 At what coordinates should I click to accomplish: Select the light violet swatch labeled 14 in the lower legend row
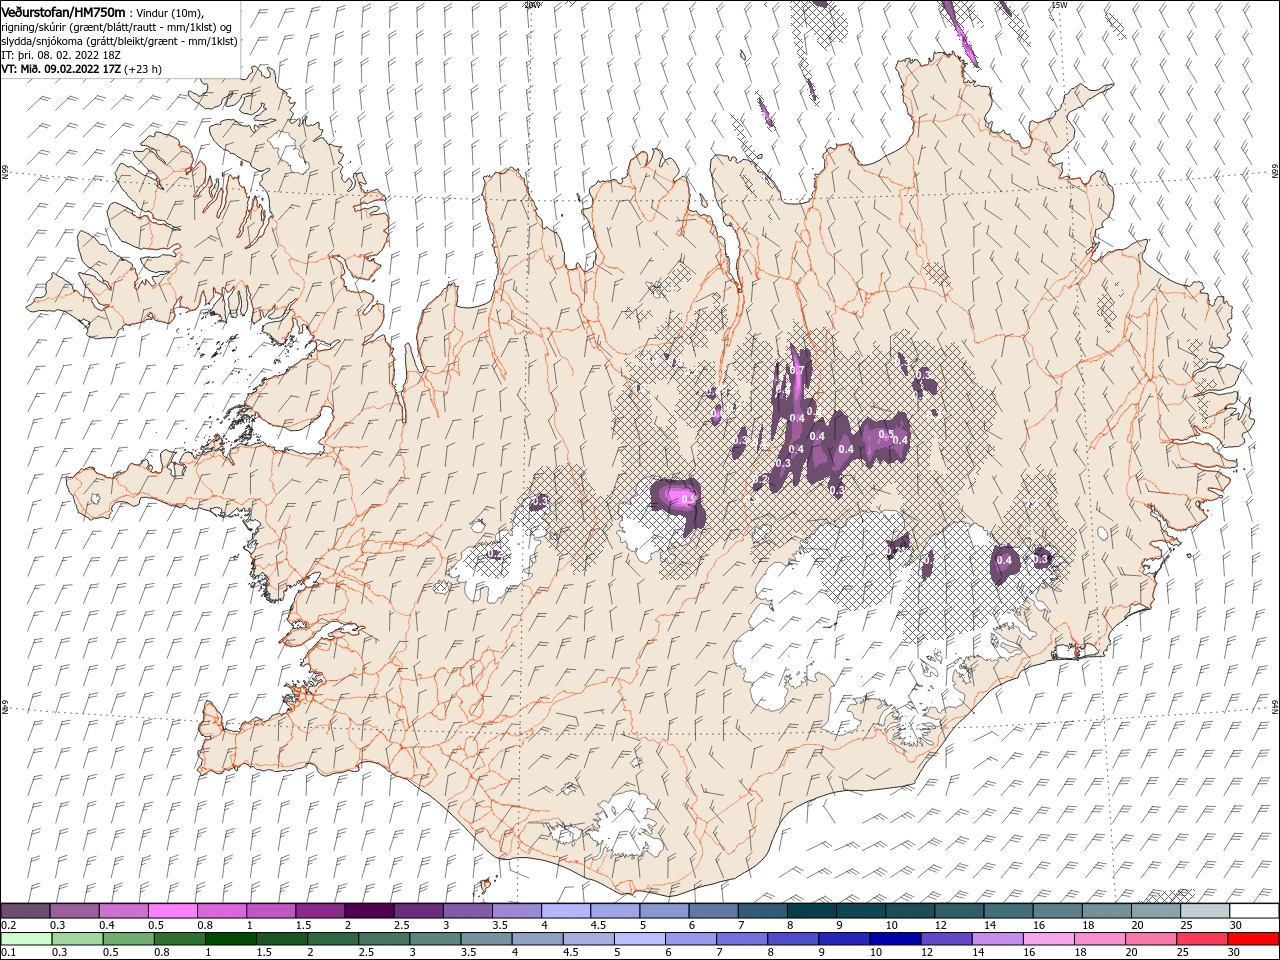pyautogui.click(x=996, y=939)
